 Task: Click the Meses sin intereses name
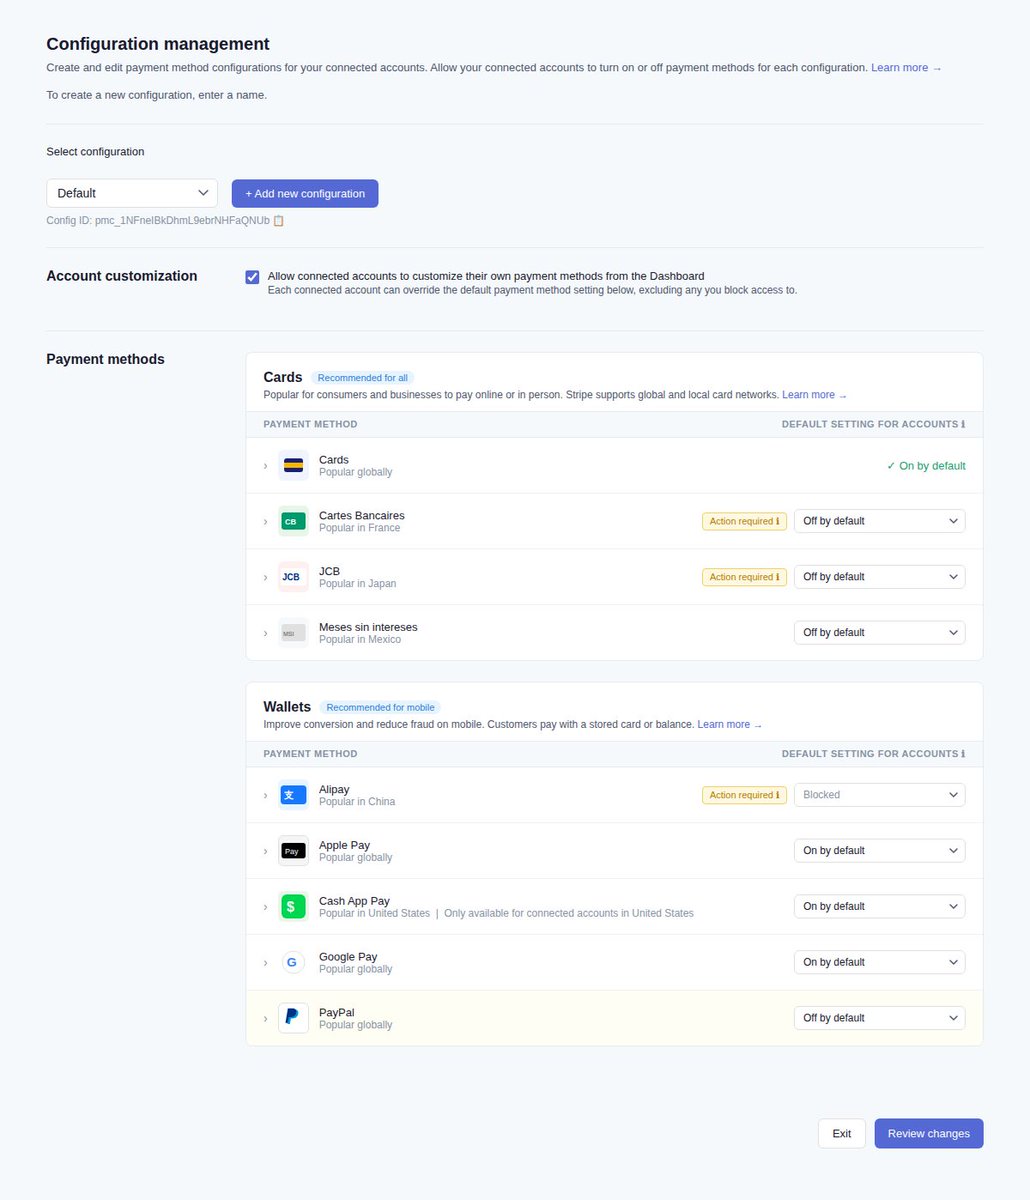click(x=368, y=627)
